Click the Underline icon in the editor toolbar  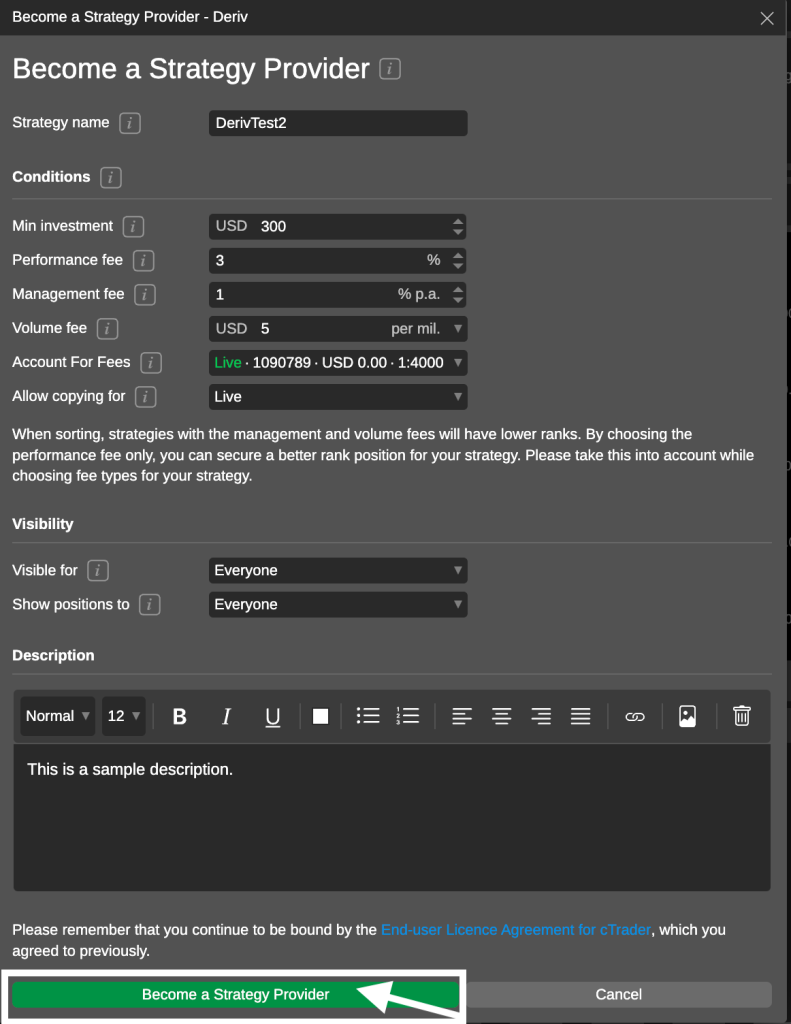pos(272,715)
